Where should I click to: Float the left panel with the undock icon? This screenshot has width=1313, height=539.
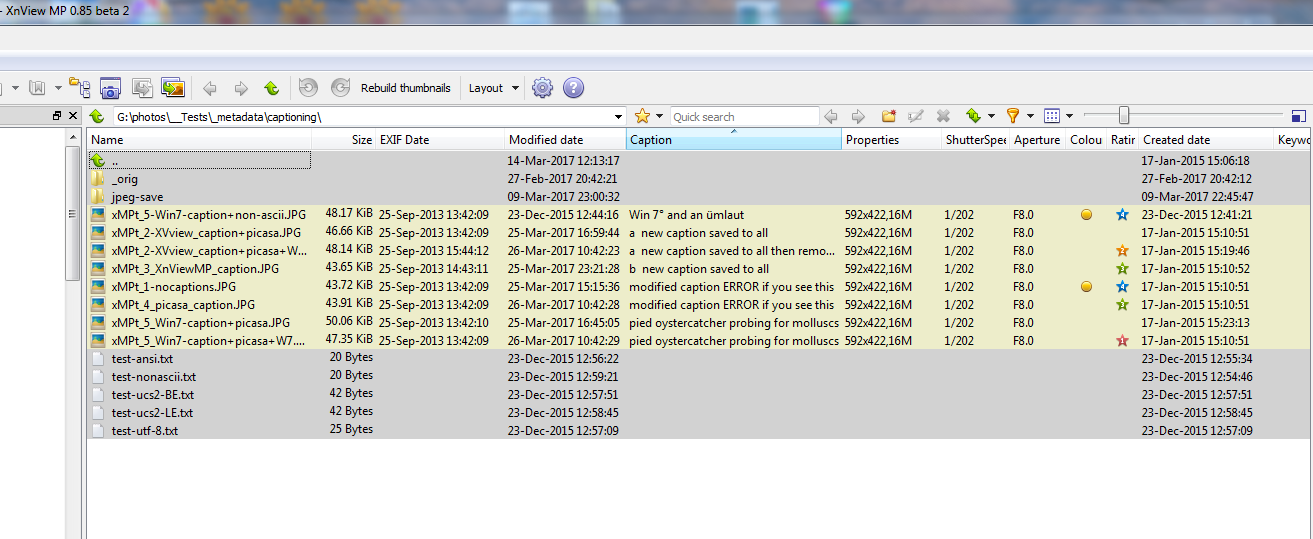(56, 116)
